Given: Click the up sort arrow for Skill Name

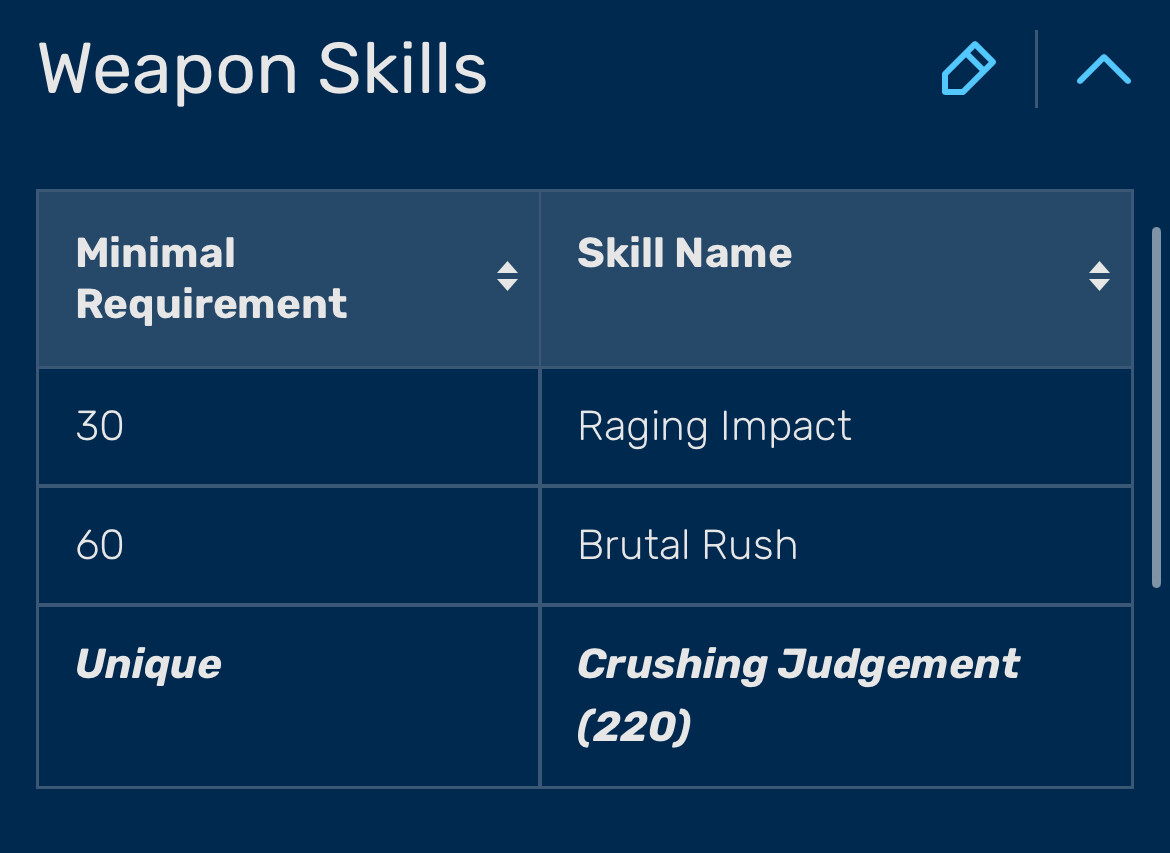Looking at the screenshot, I should 1099,268.
